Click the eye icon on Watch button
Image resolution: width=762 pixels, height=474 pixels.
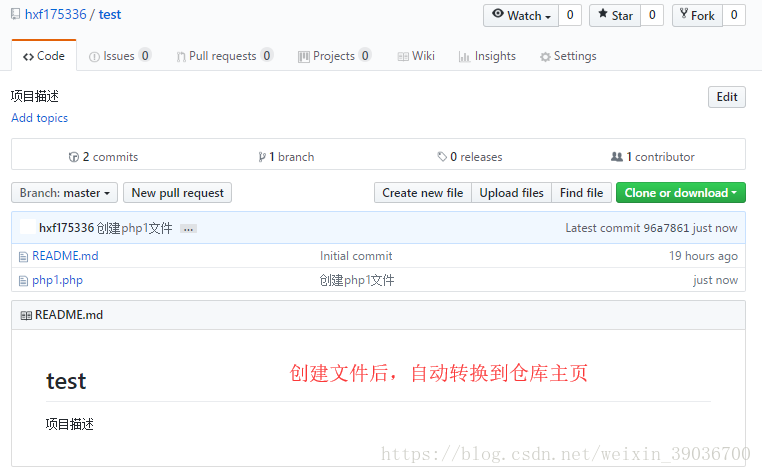click(498, 14)
